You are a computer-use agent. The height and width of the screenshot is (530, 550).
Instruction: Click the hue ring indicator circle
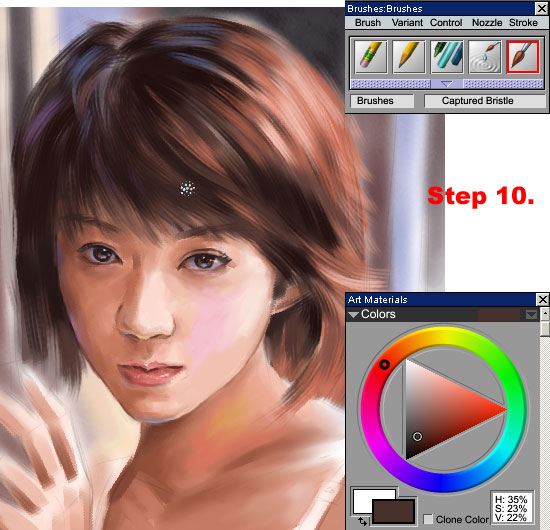pyautogui.click(x=384, y=365)
